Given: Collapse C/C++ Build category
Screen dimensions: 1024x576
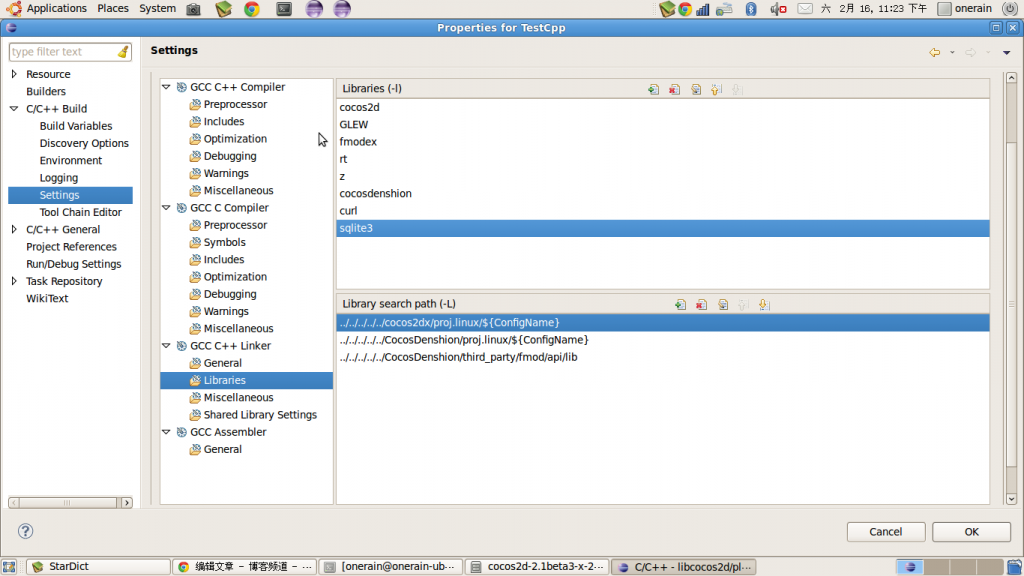Looking at the screenshot, I should (14, 108).
